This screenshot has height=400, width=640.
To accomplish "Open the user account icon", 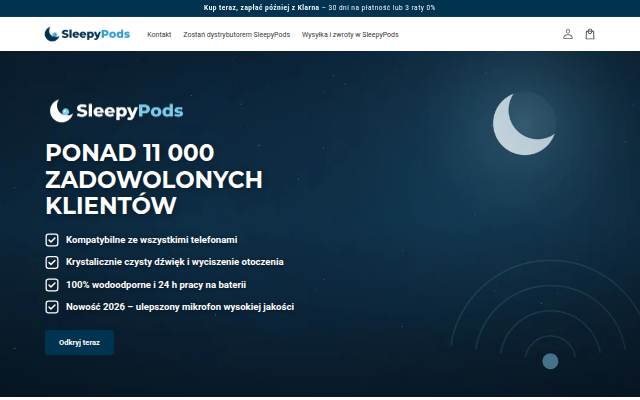I will tap(567, 34).
